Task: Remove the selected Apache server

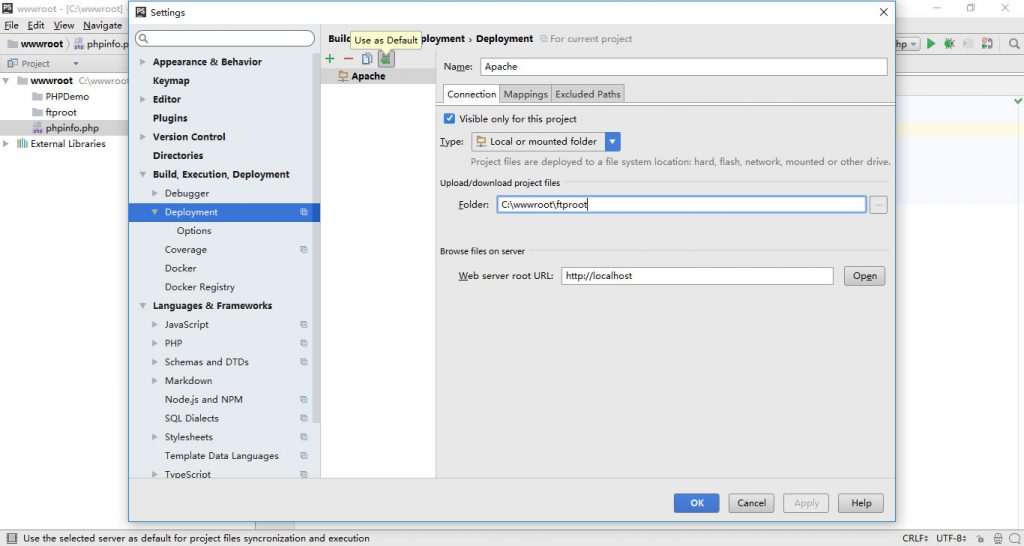Action: click(x=348, y=59)
